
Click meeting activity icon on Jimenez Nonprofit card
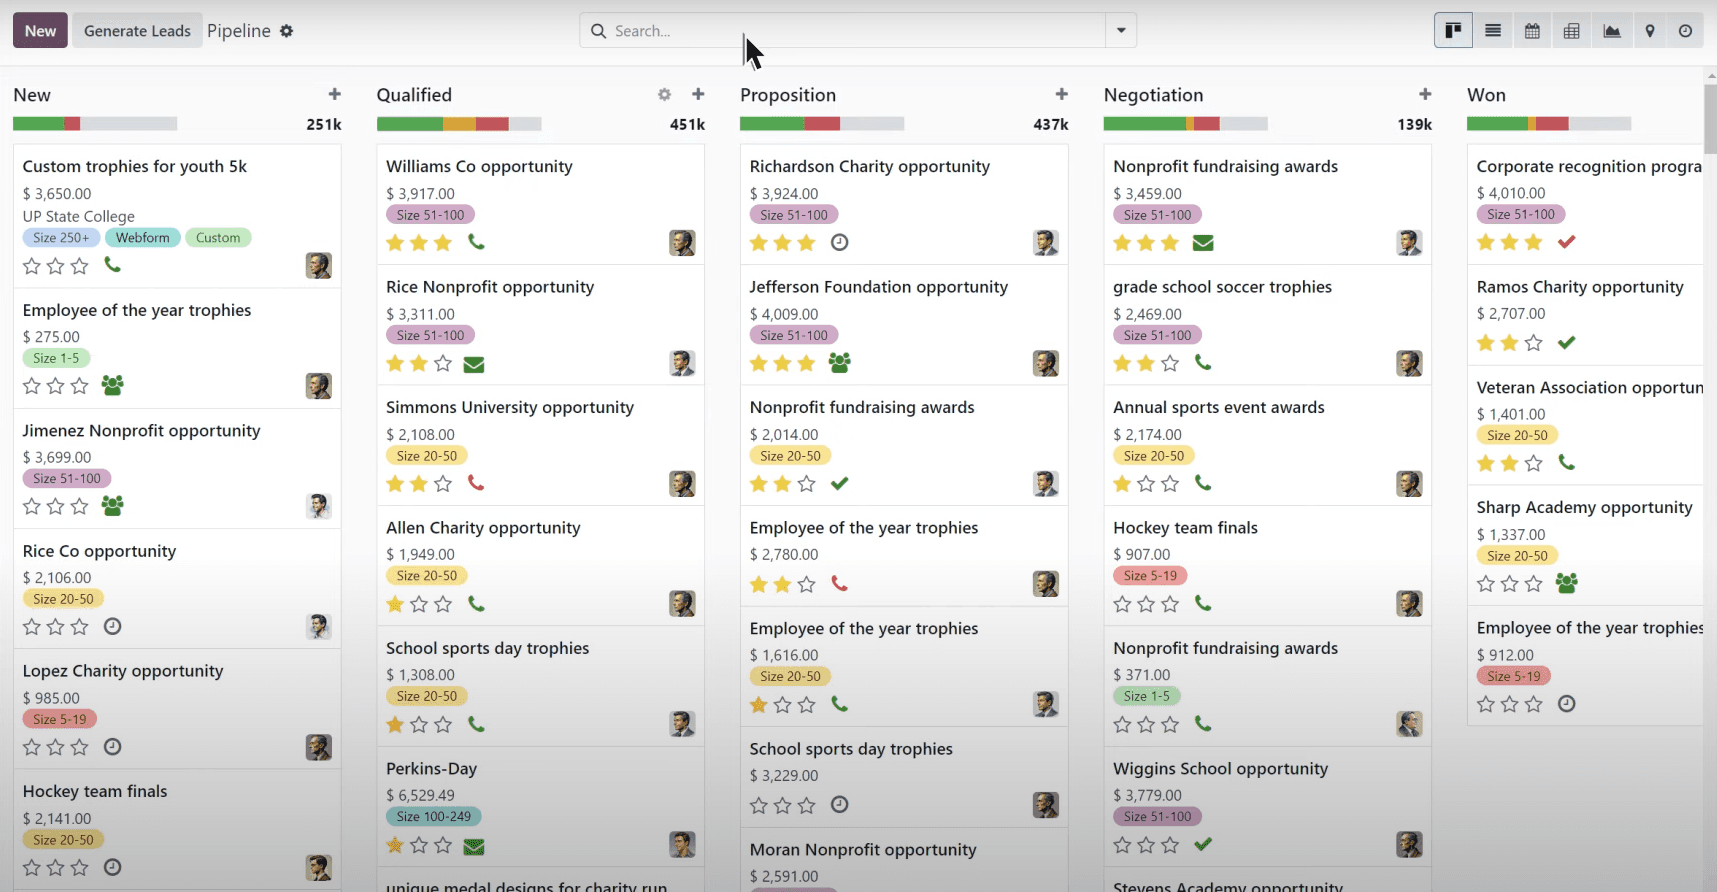tap(113, 506)
